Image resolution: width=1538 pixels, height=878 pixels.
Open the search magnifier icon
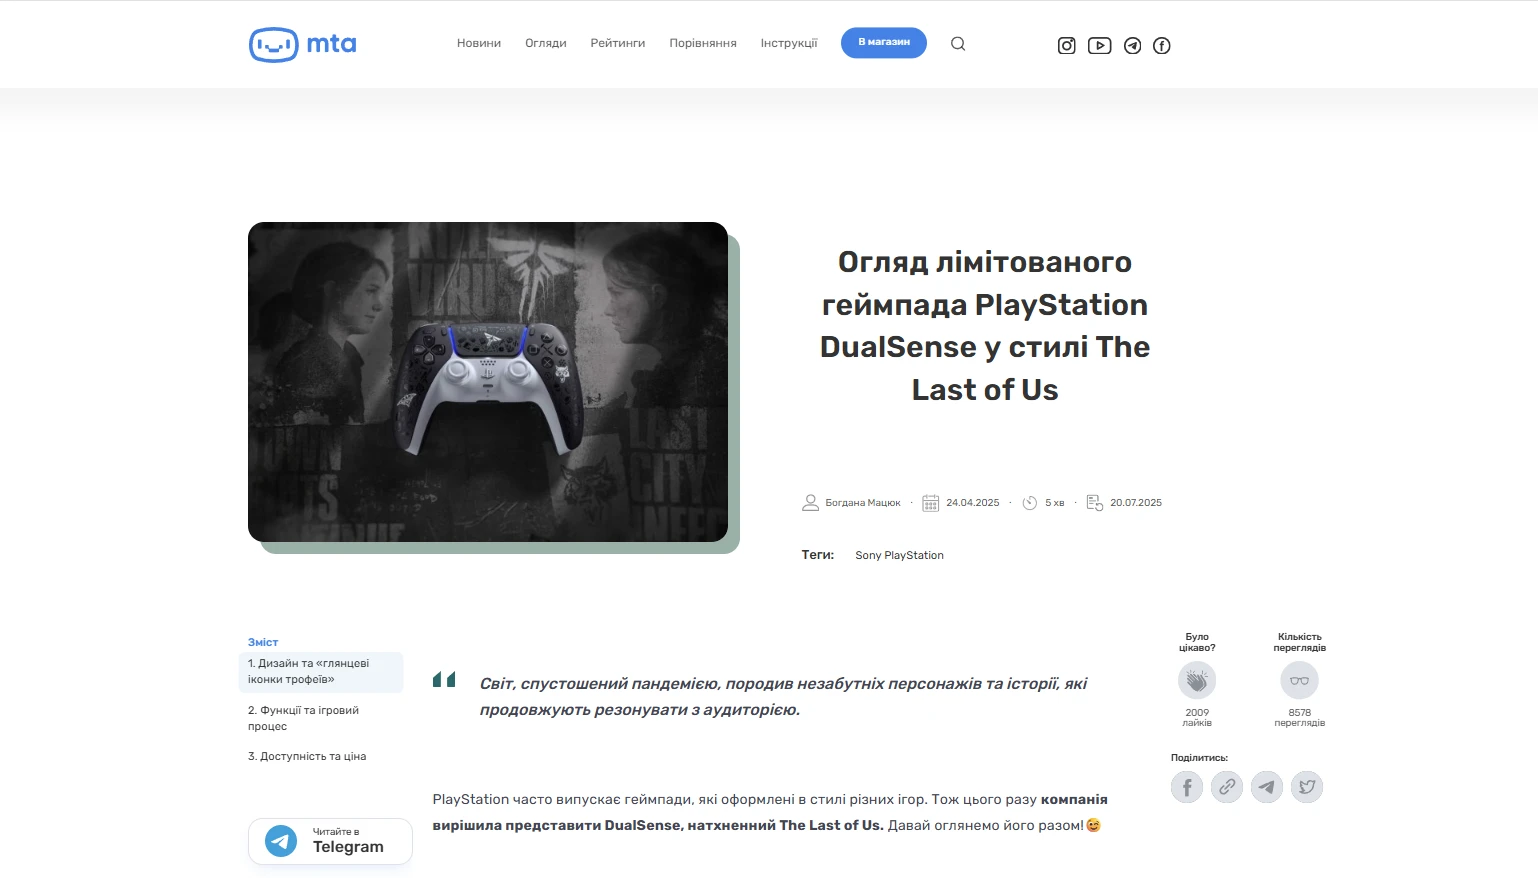pos(958,44)
